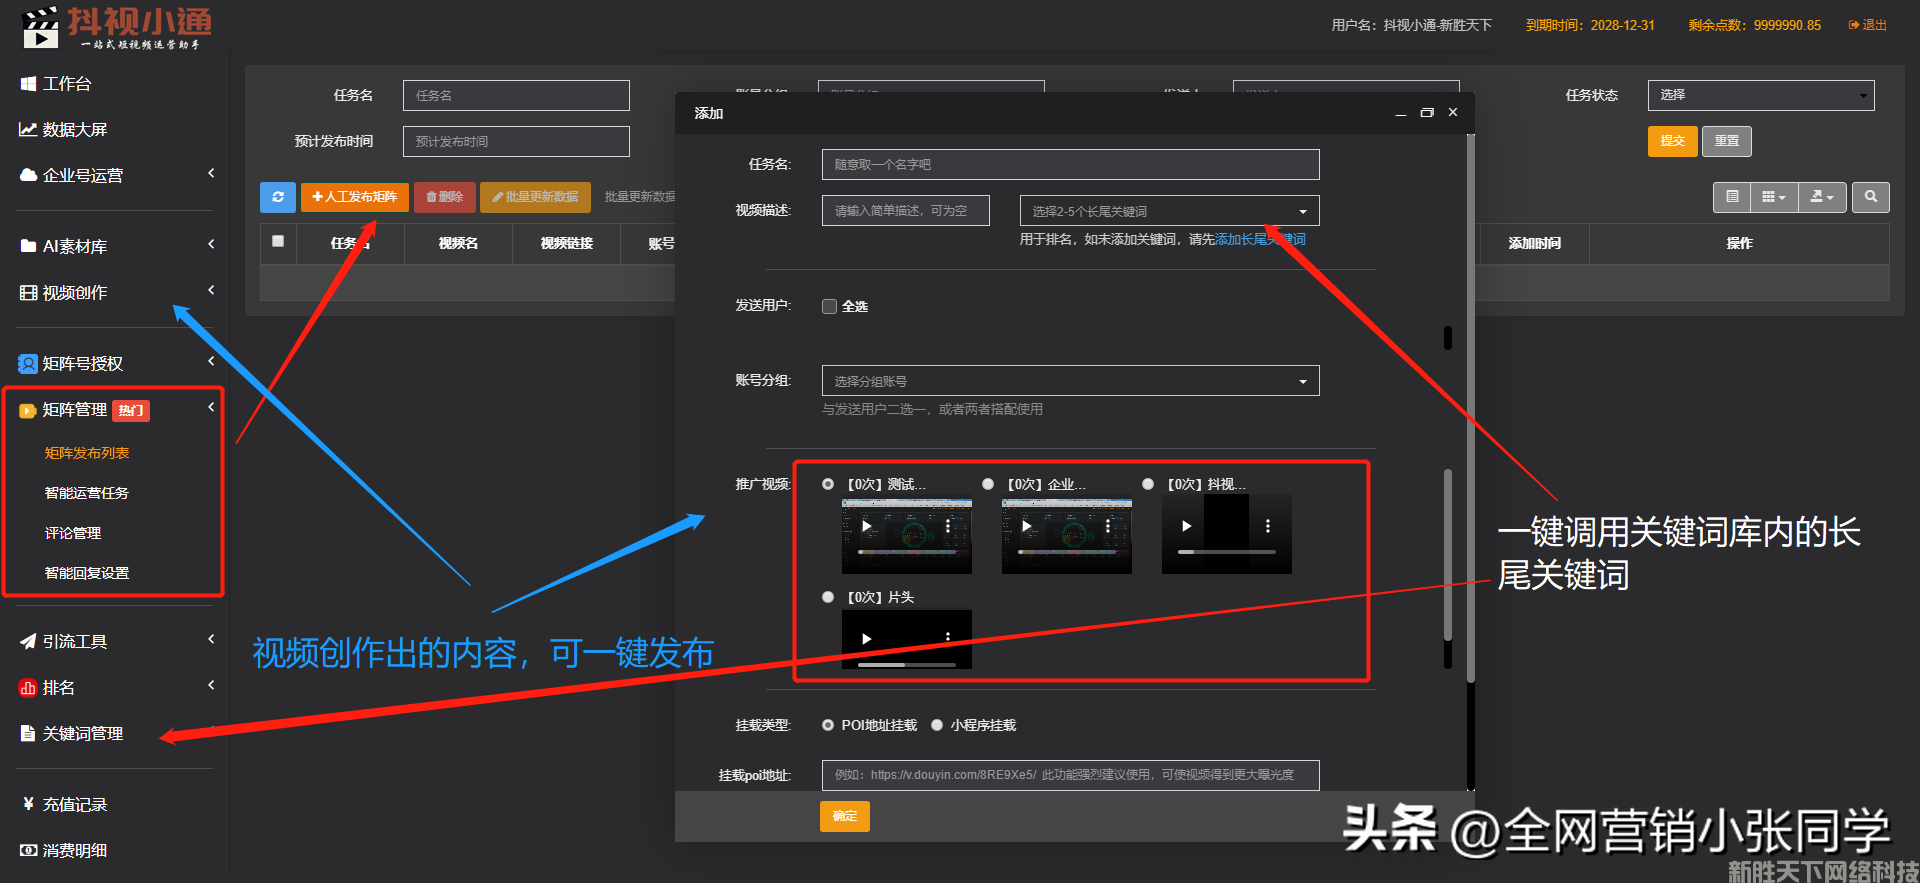This screenshot has width=1920, height=883.
Task: Click the 预计发布时间 filter input
Action: pyautogui.click(x=516, y=142)
